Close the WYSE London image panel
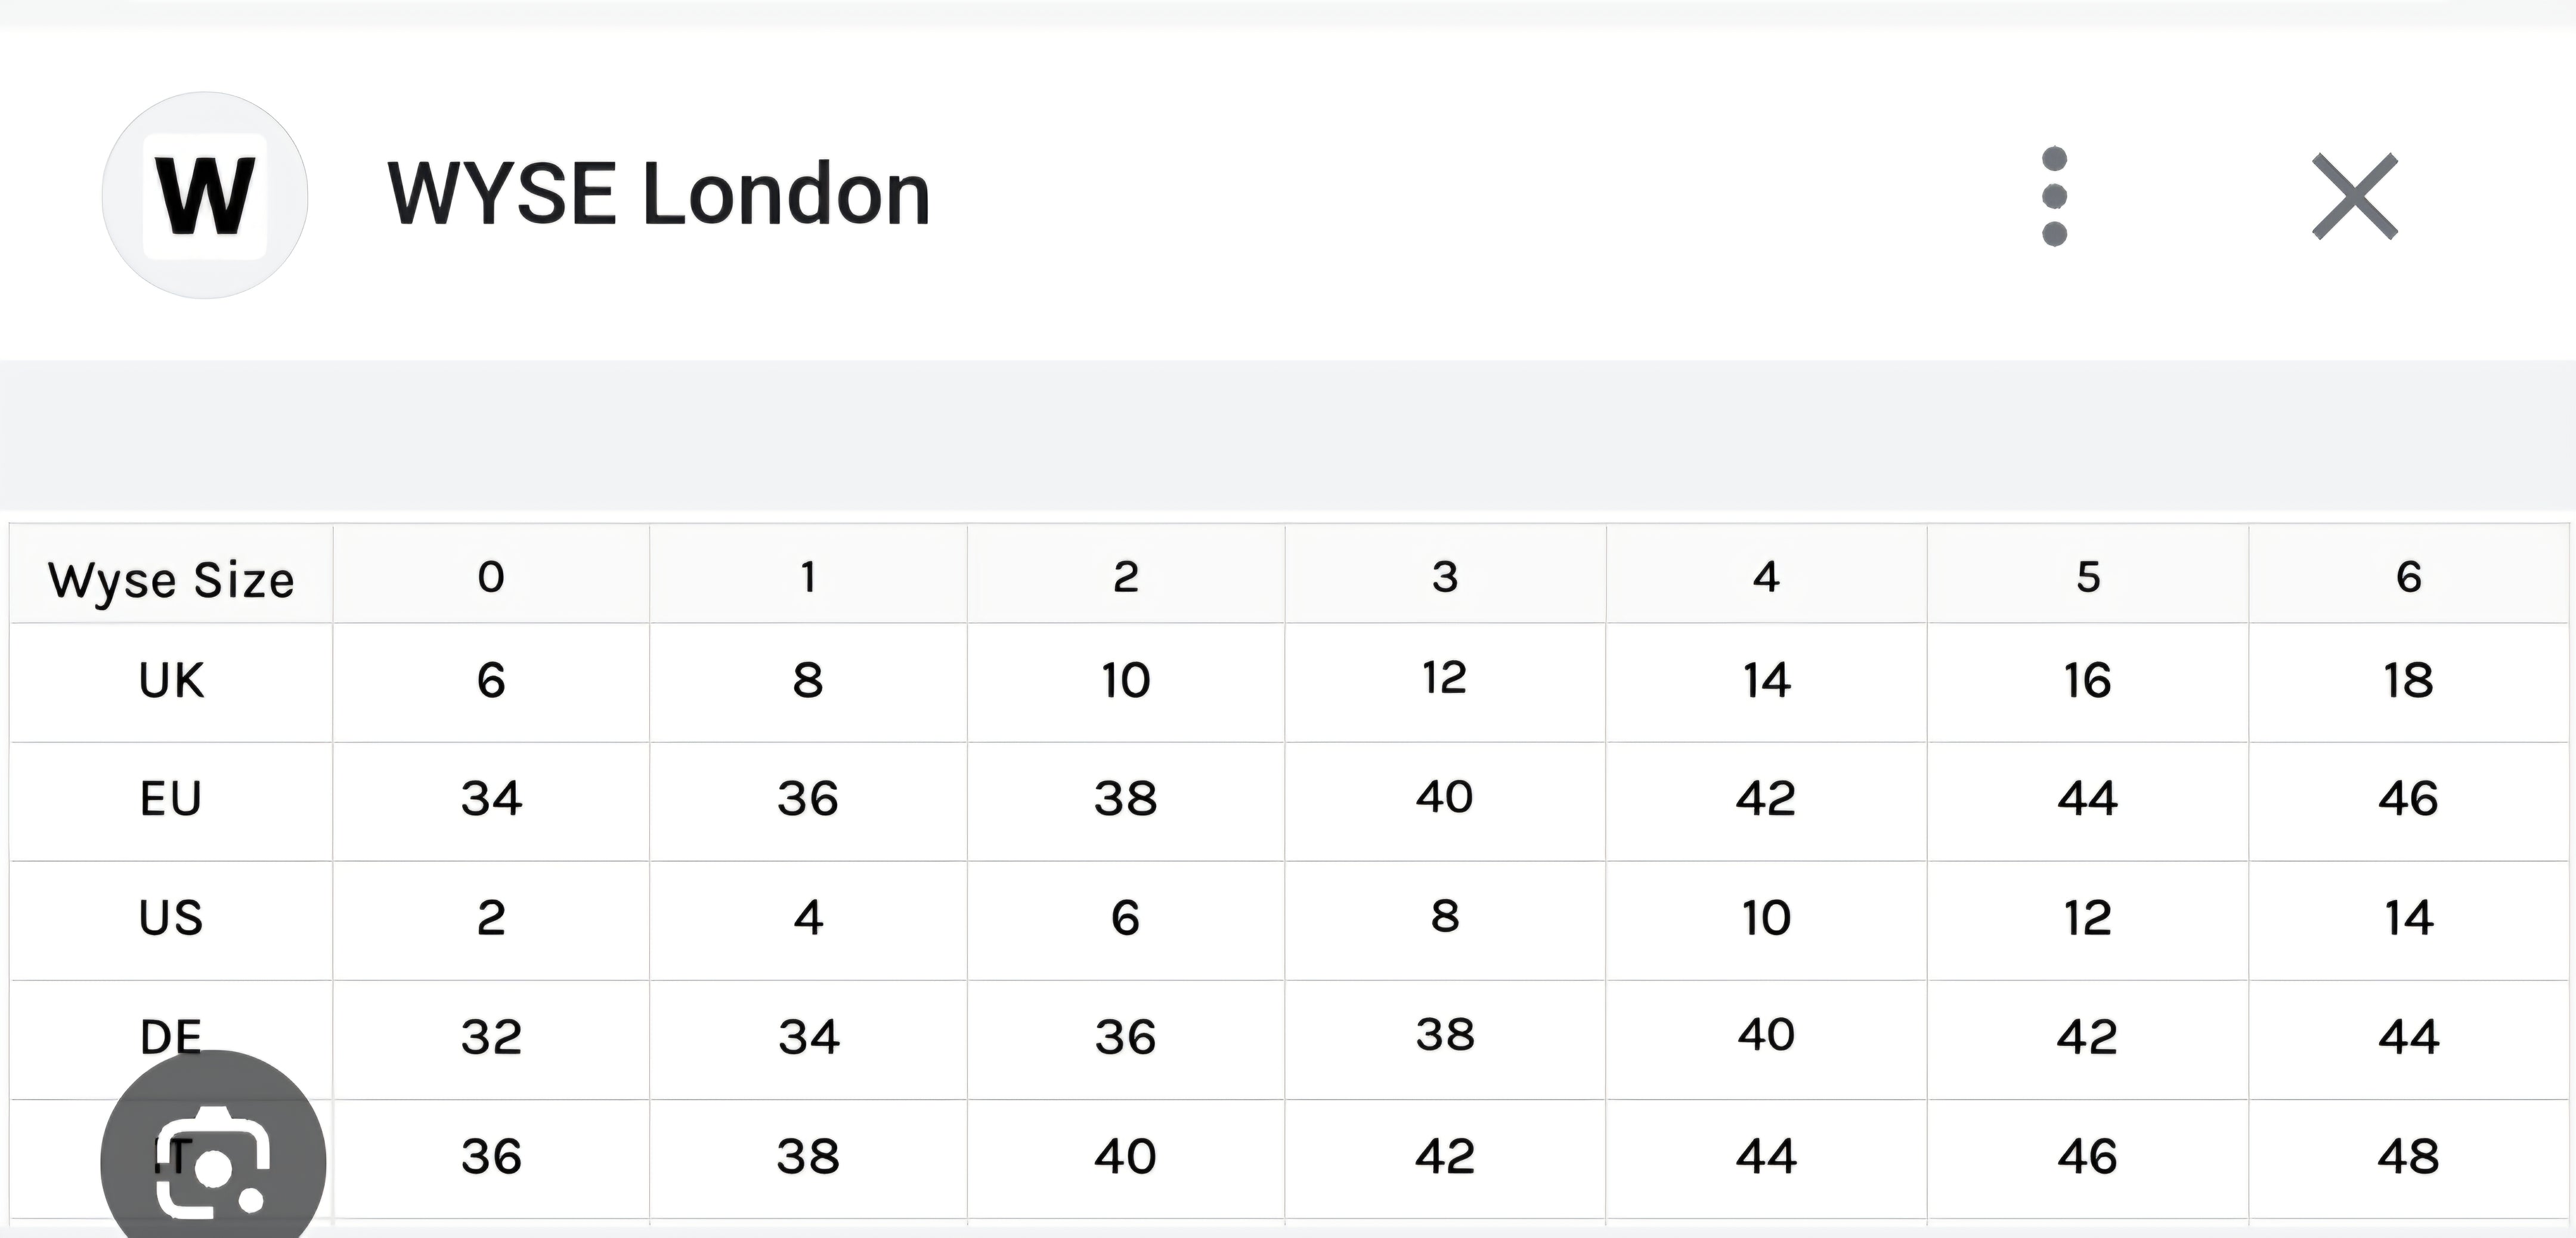Screen dimensions: 2576x1238 click(x=2354, y=196)
